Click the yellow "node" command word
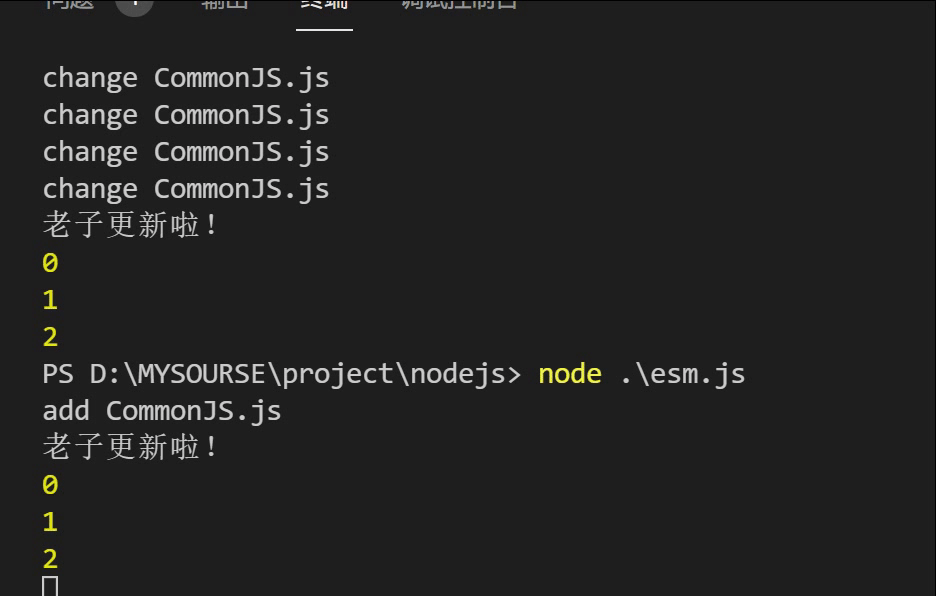Image resolution: width=936 pixels, height=596 pixels. click(x=570, y=374)
